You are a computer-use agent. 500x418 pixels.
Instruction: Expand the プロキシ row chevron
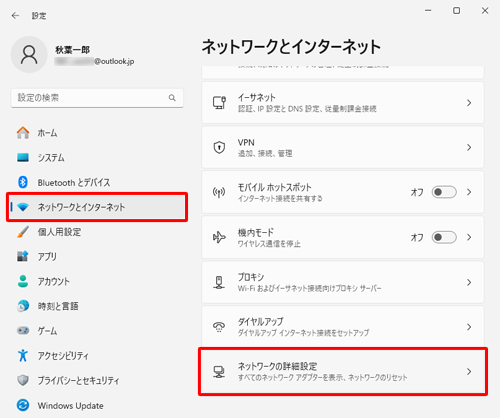tap(469, 282)
